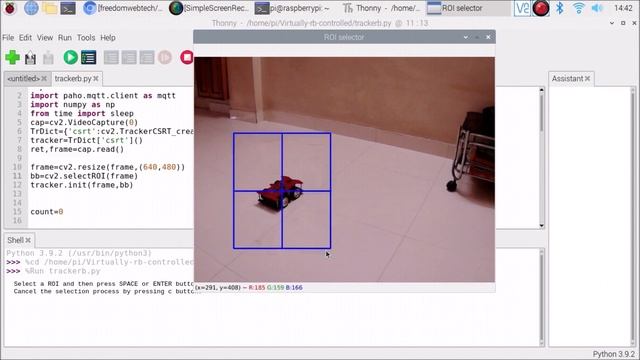
Task: Create a new file with green plus icon
Action: coord(12,58)
